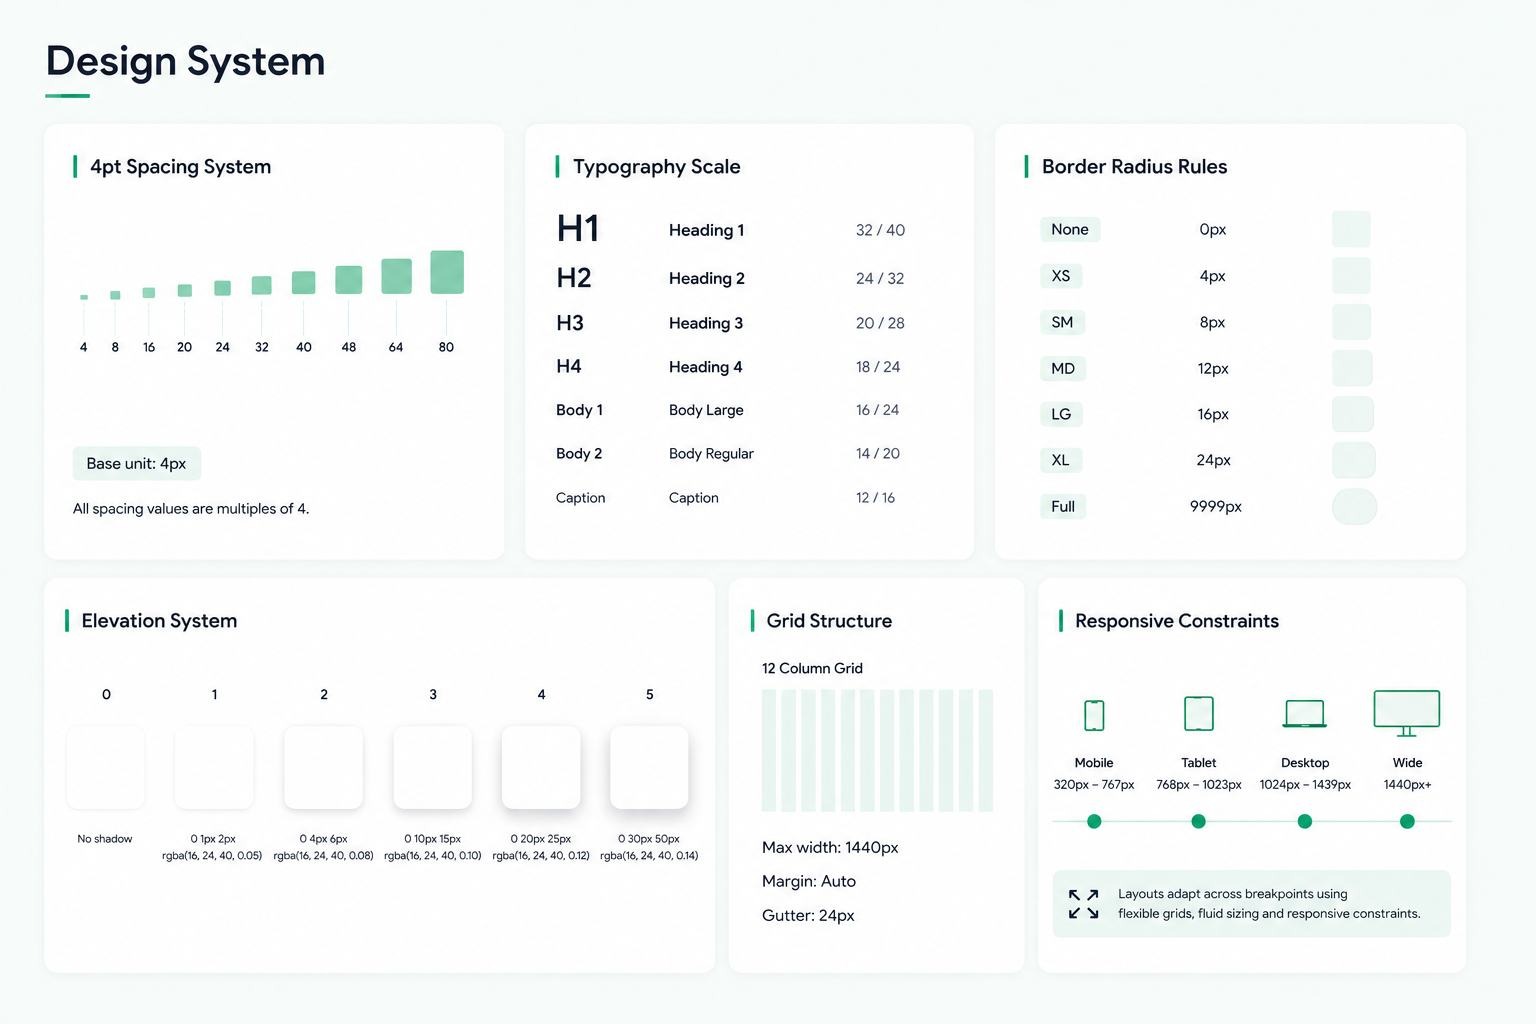Click the radius preview swatch in the XS row
1536x1024 pixels.
[x=1351, y=275]
